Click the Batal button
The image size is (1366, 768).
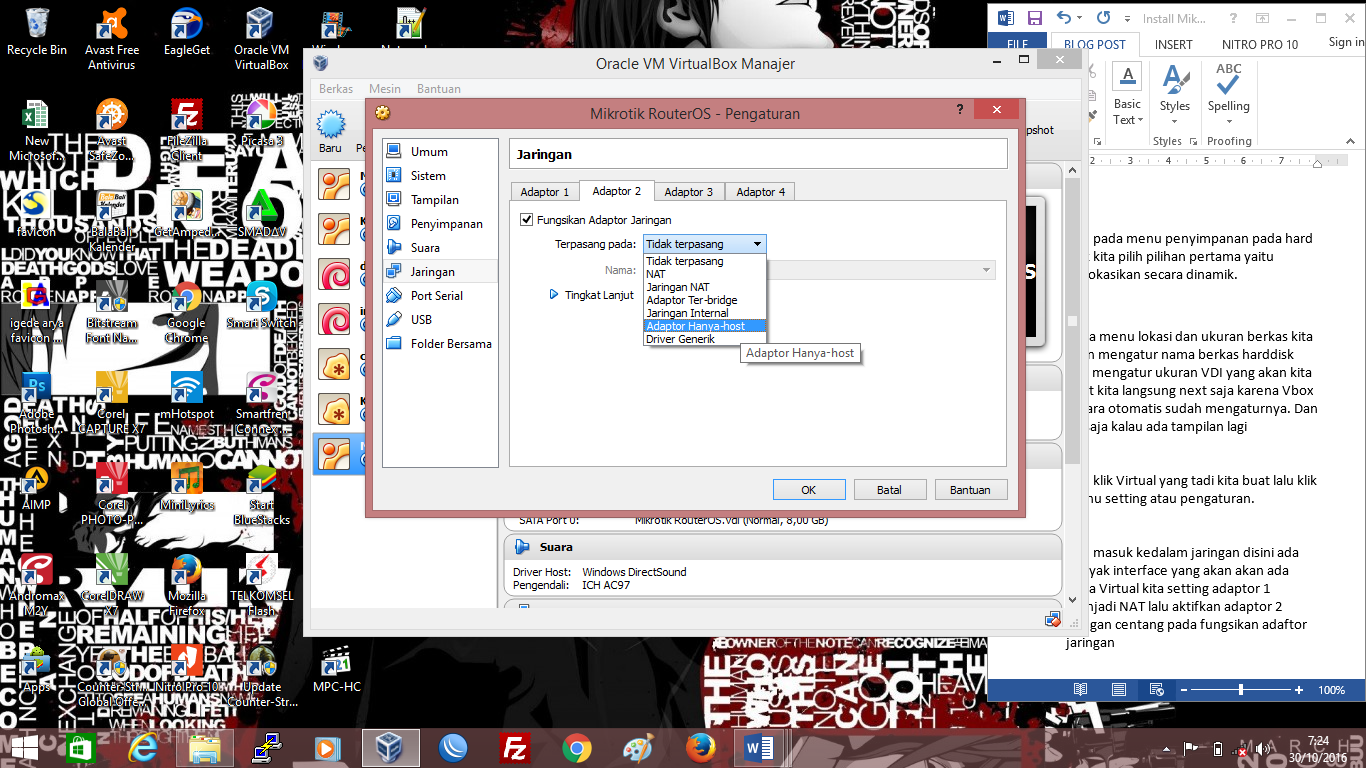tap(889, 490)
